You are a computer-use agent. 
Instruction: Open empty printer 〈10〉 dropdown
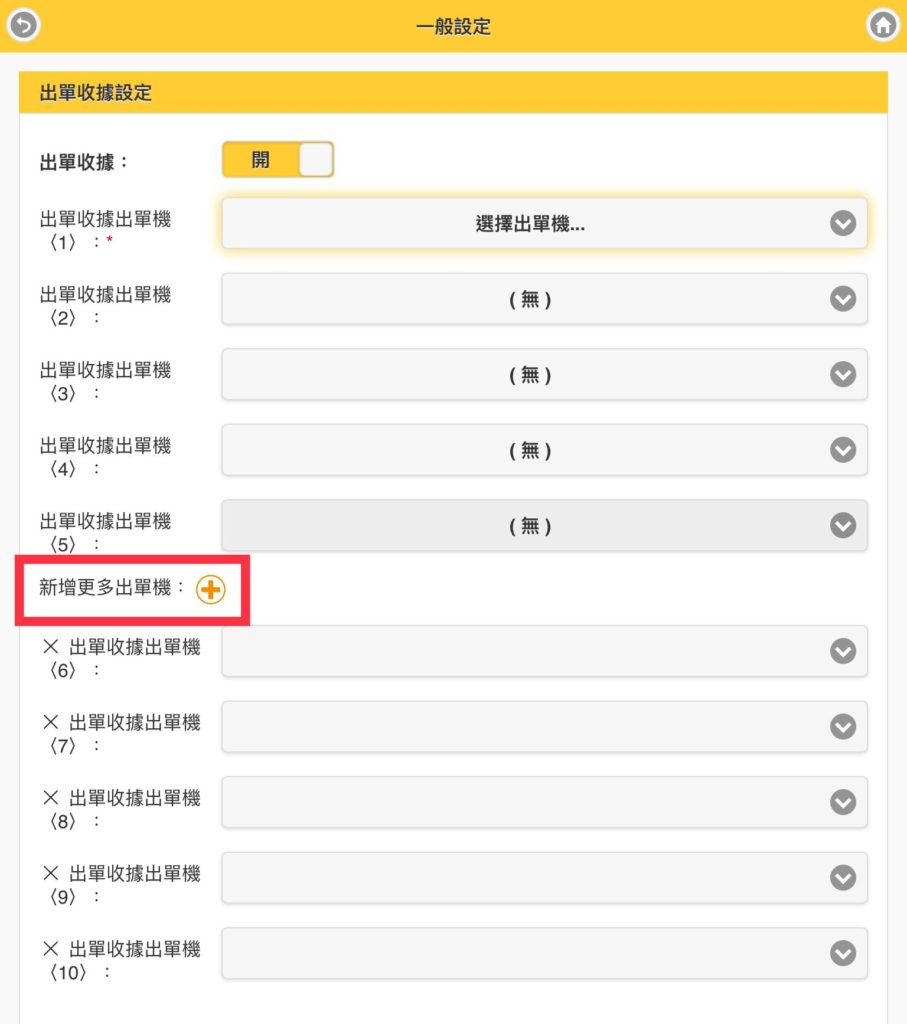(545, 953)
